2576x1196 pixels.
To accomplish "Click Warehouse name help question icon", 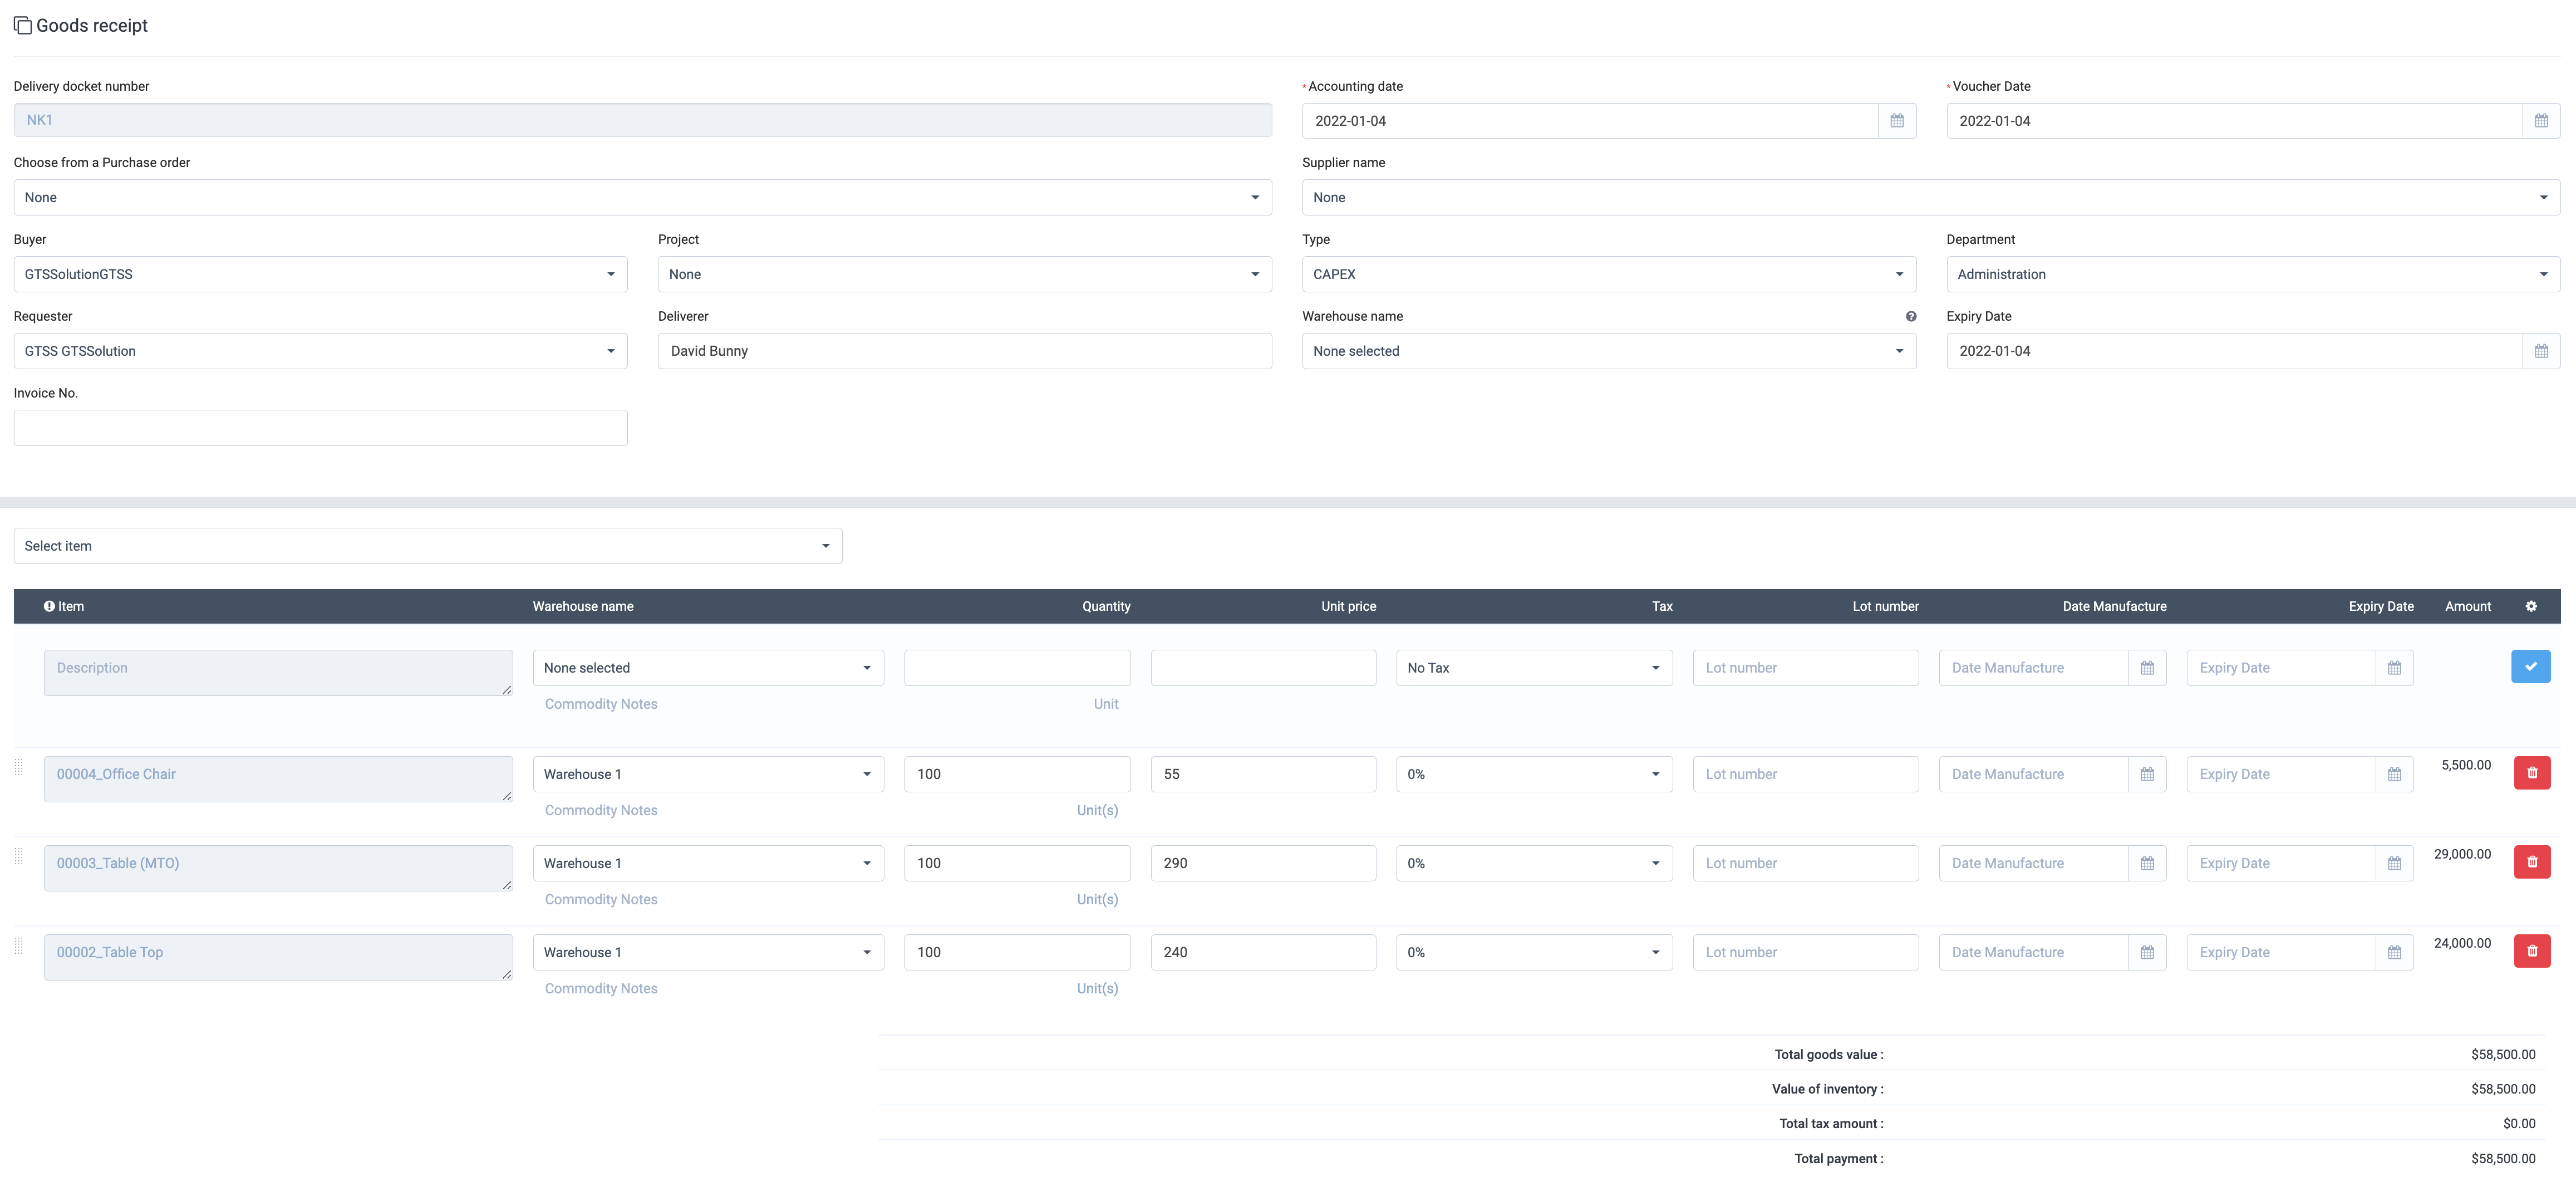I will click(x=1910, y=316).
